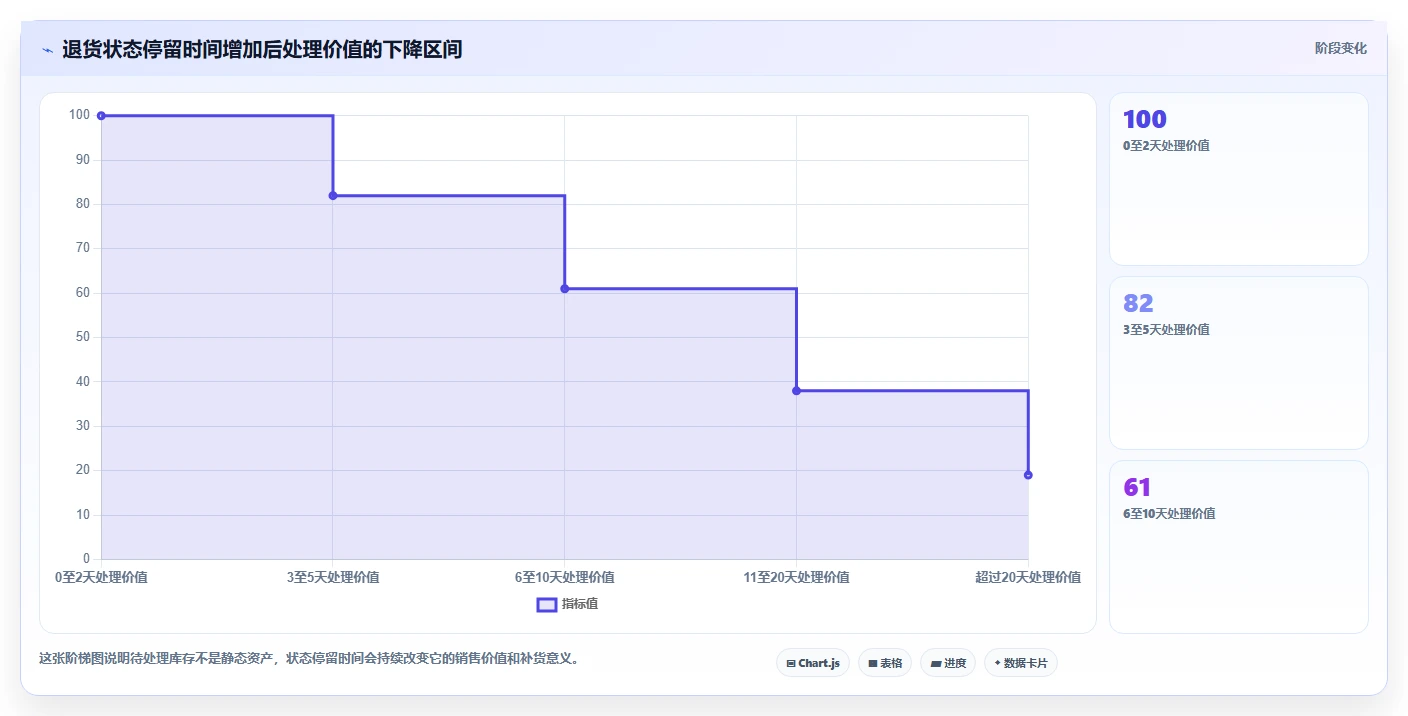Click the data point at 0至2天 (100)
1408x716 pixels.
pos(101,116)
